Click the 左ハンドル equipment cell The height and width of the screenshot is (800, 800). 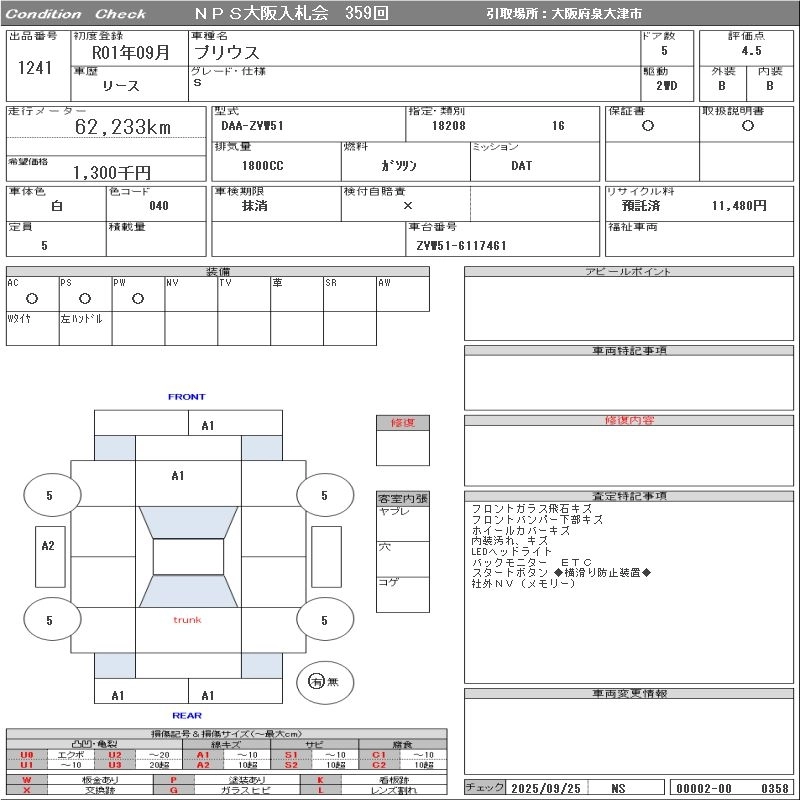86,329
